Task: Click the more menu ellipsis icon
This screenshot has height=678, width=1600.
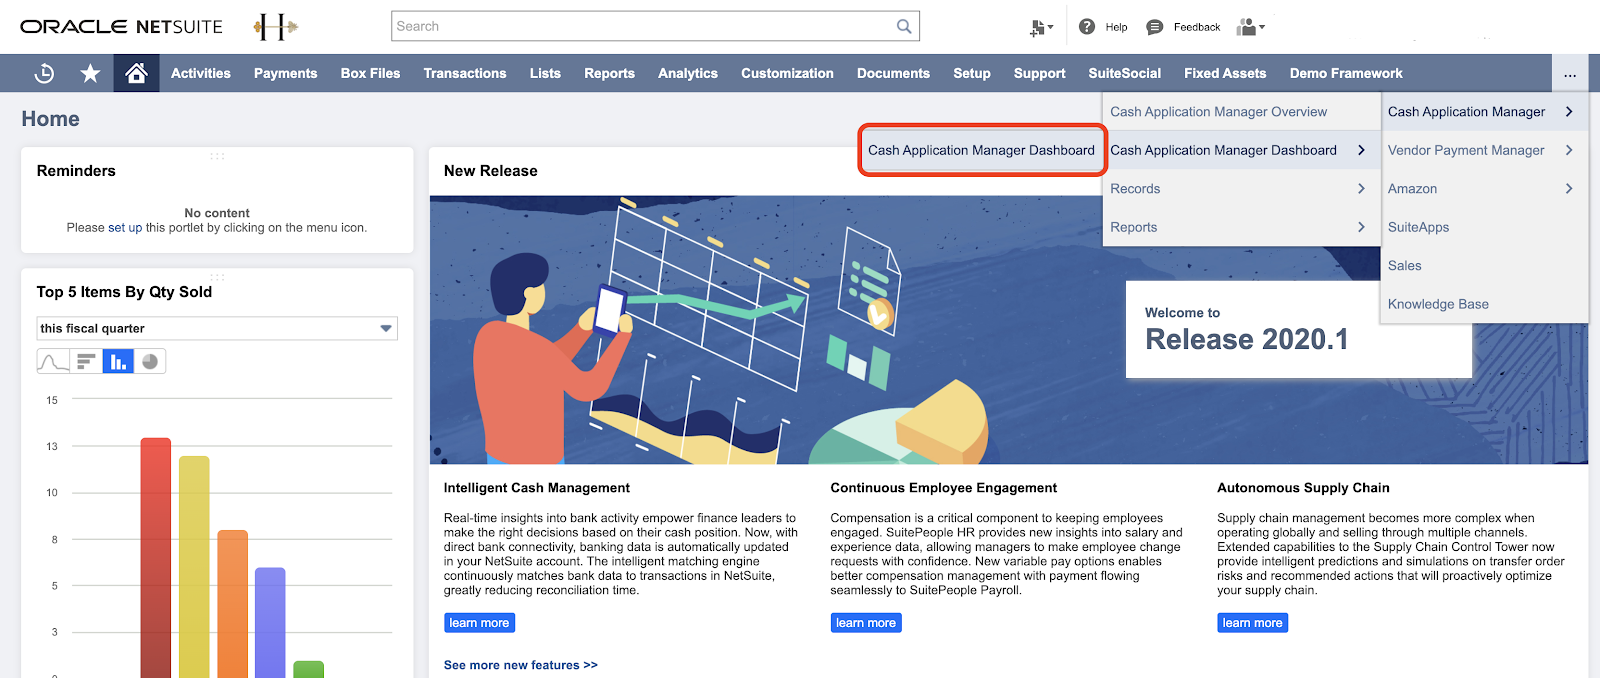Action: 1570,74
